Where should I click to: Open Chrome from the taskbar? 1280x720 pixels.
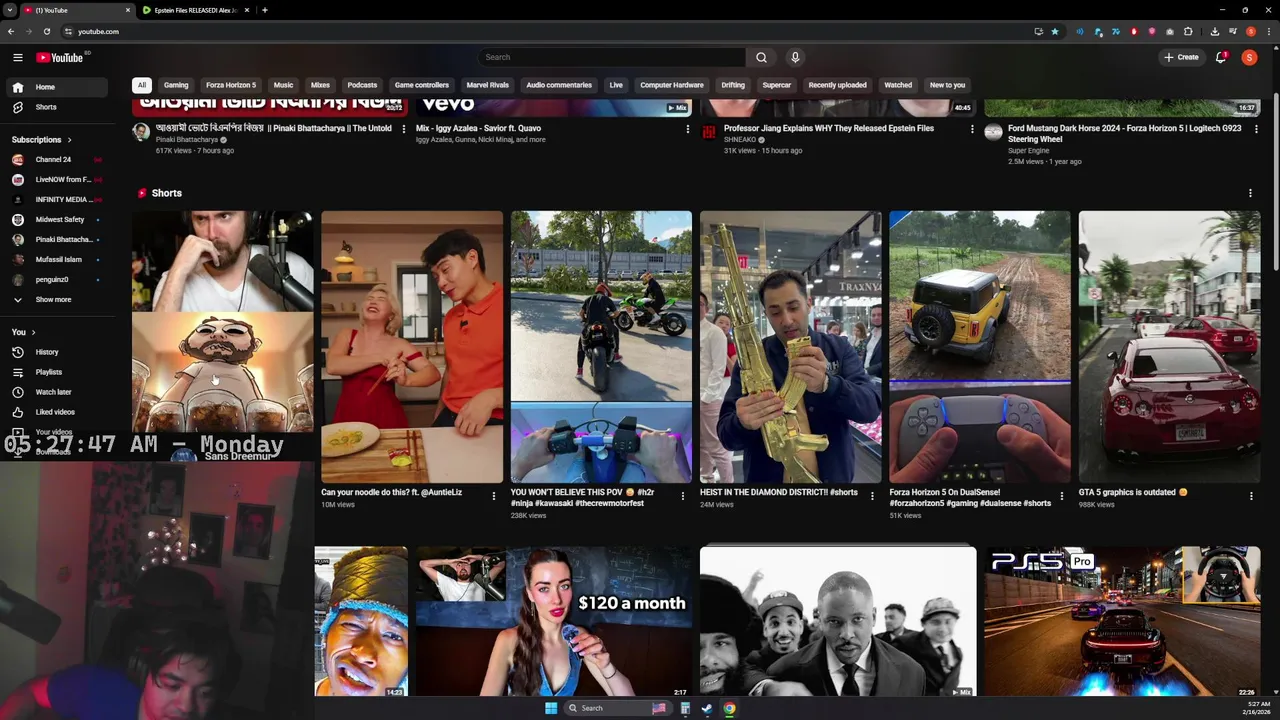(x=729, y=708)
